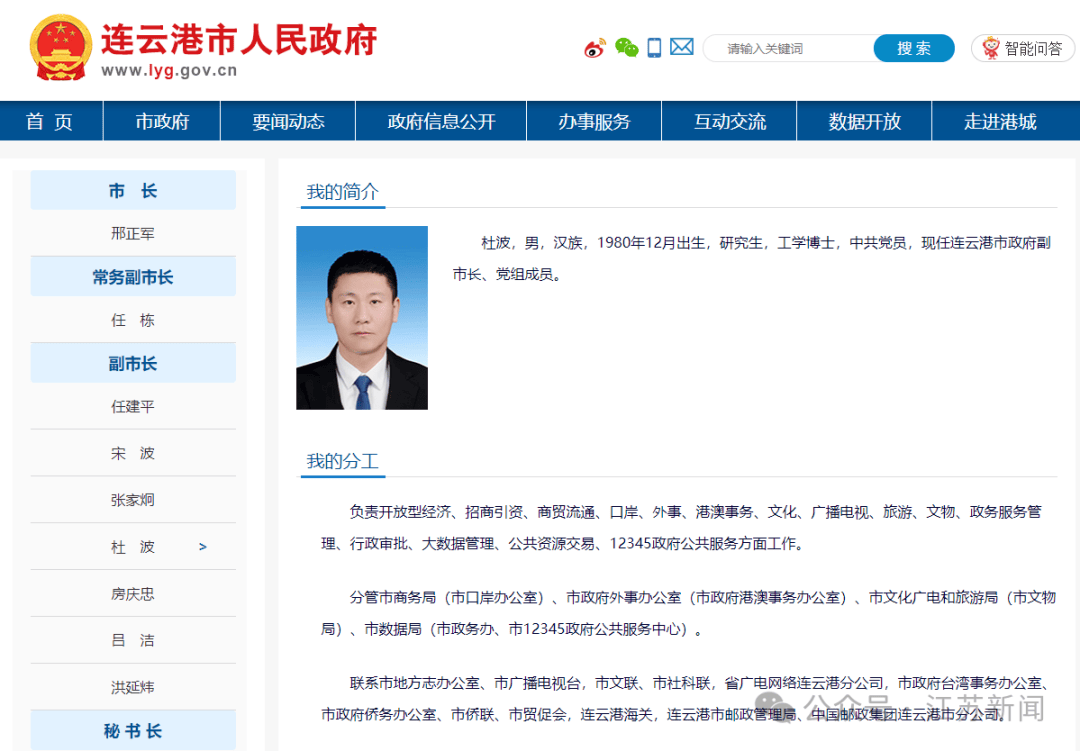This screenshot has width=1080, height=751.
Task: Select 洪延炜 in the sidebar
Action: 133,687
